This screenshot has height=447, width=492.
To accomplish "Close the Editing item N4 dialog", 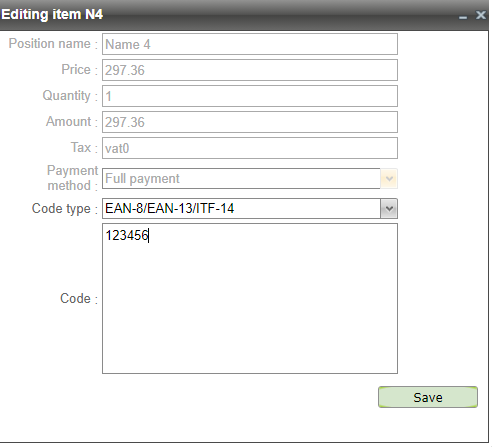I will 481,15.
